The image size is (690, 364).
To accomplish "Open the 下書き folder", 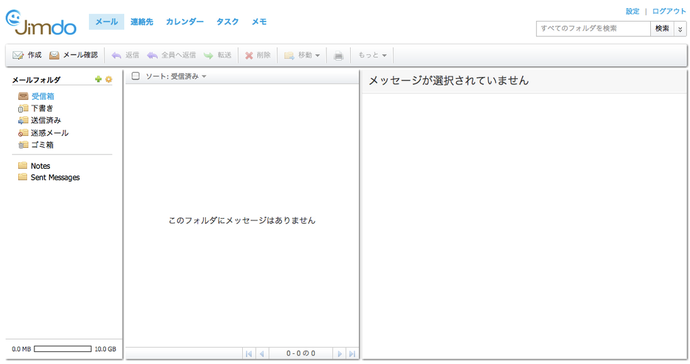I will coord(42,108).
